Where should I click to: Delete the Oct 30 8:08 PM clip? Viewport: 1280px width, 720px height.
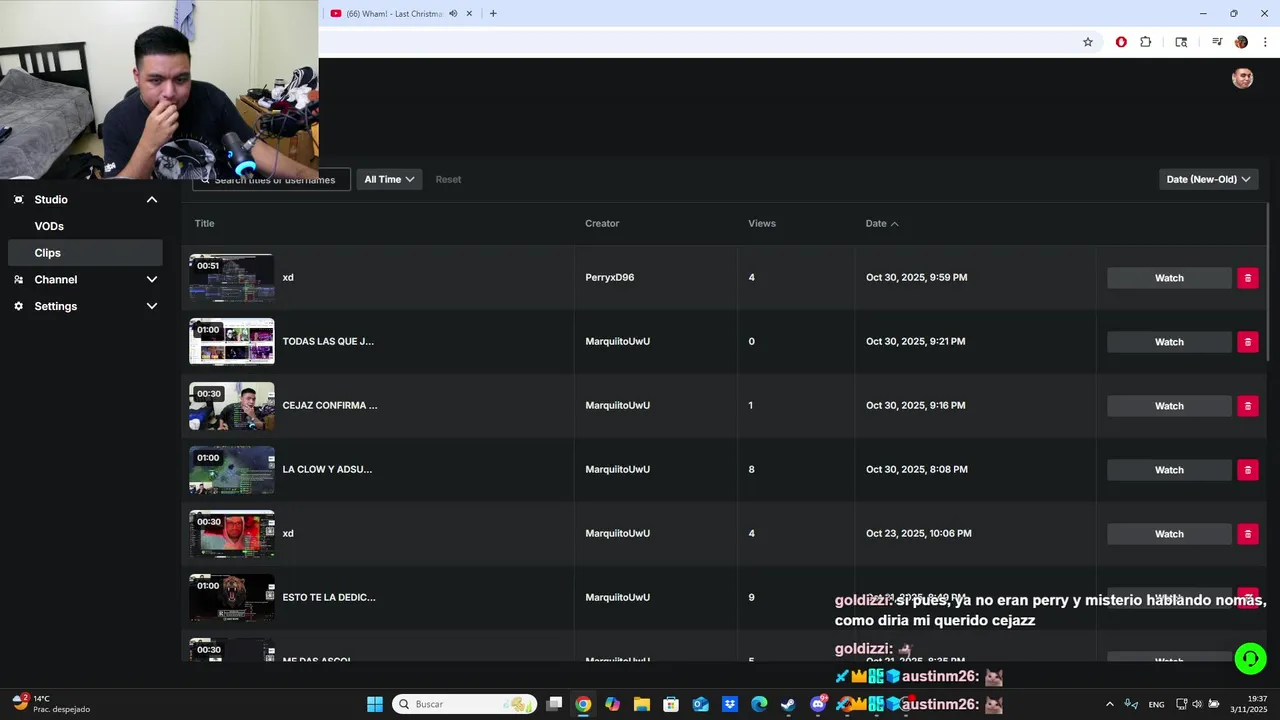pos(1247,470)
